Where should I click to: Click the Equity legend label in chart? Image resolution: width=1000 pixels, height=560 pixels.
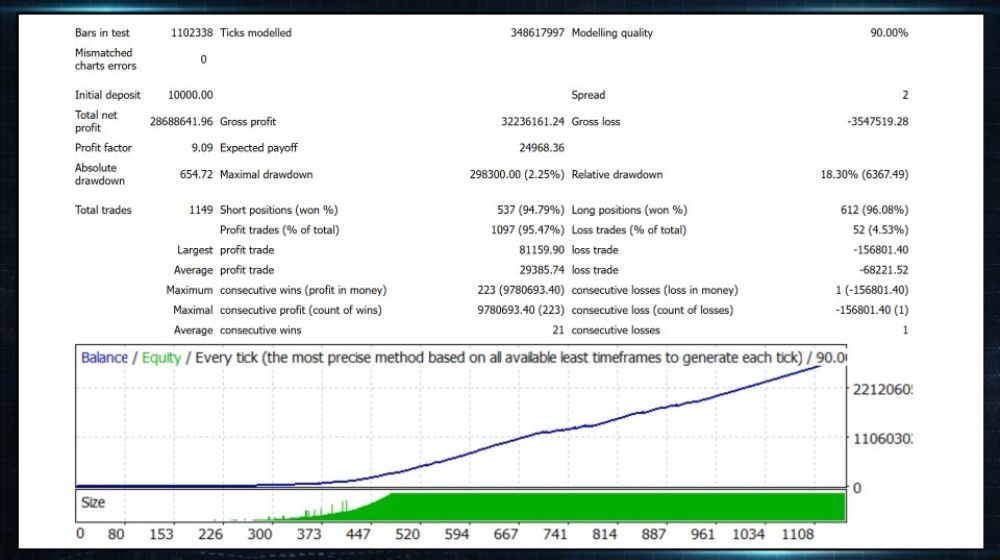pos(161,358)
